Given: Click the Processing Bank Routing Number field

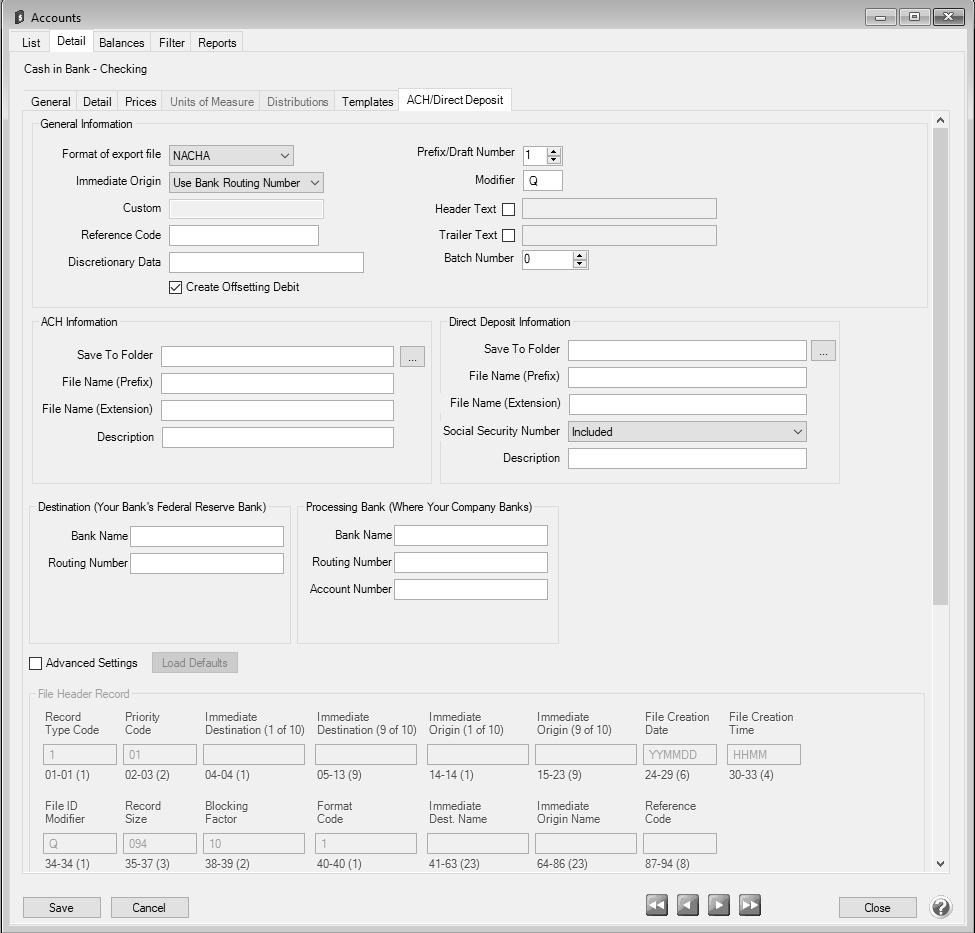Looking at the screenshot, I should (x=471, y=563).
